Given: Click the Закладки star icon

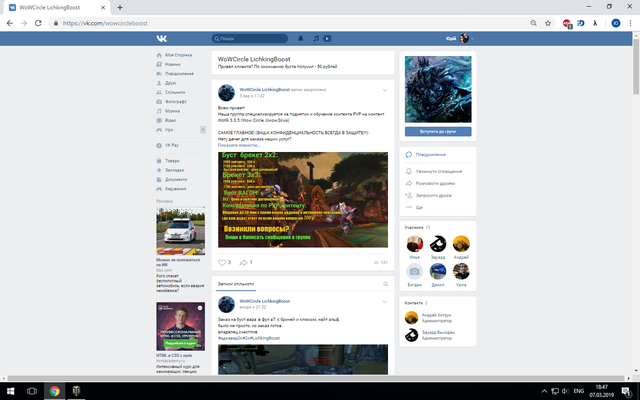Looking at the screenshot, I should [x=159, y=170].
